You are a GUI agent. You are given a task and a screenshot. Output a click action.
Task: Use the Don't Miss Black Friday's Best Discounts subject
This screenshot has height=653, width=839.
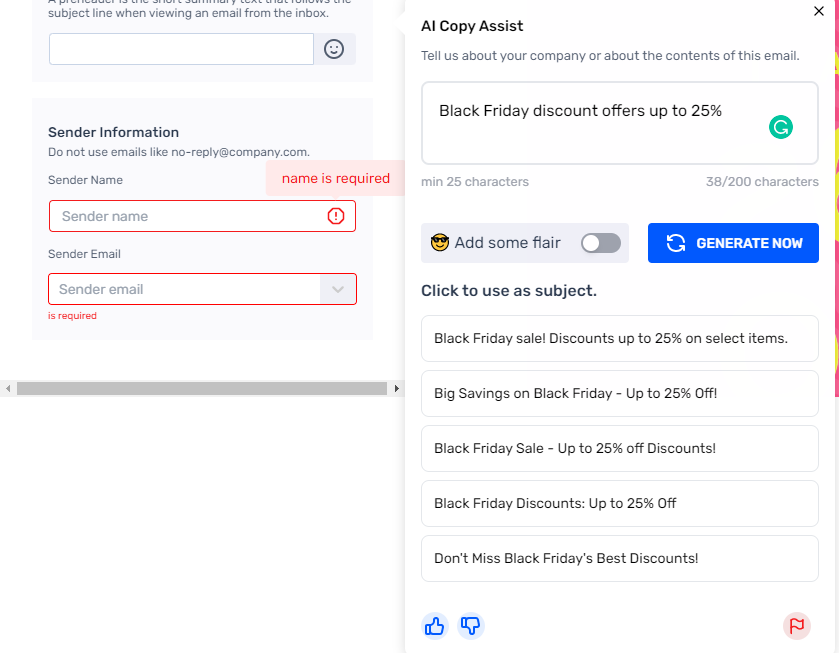coord(619,558)
